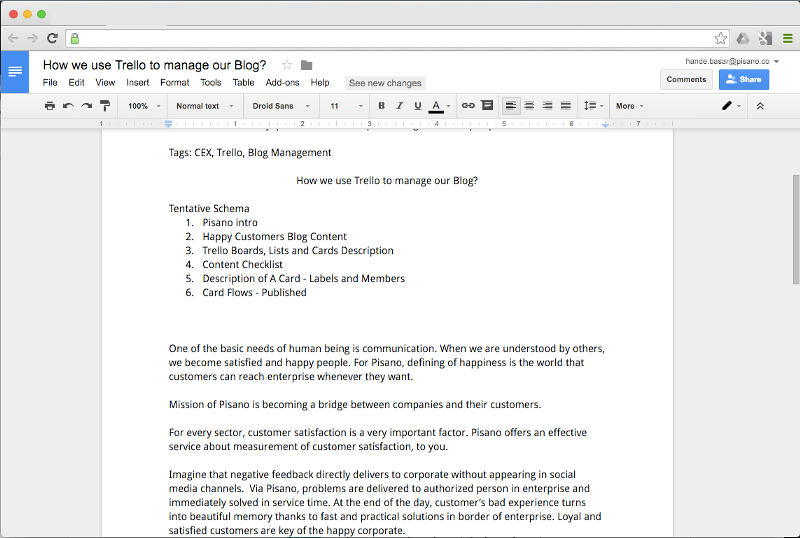Click the text 'Tentative Schema'

[209, 208]
